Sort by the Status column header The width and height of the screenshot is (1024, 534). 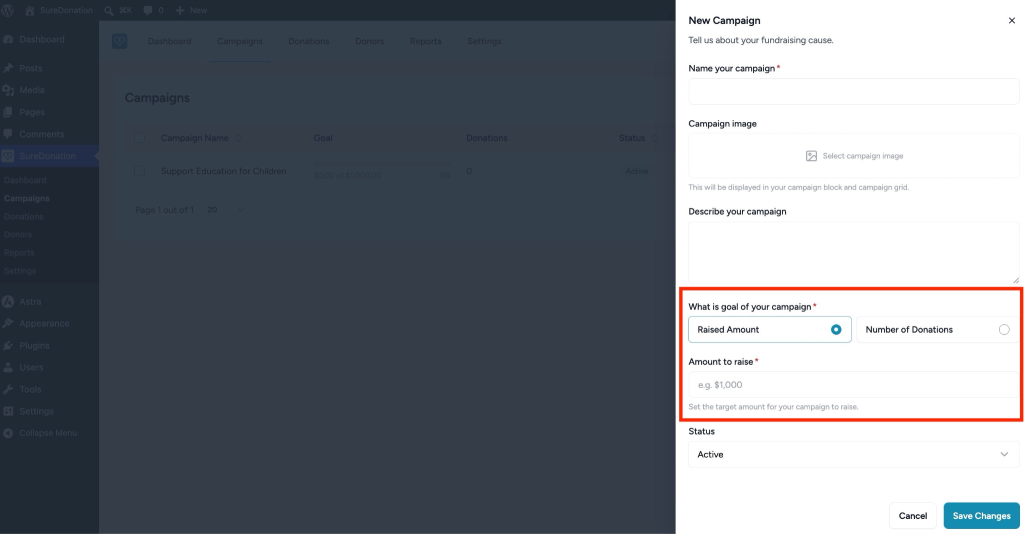coord(638,138)
